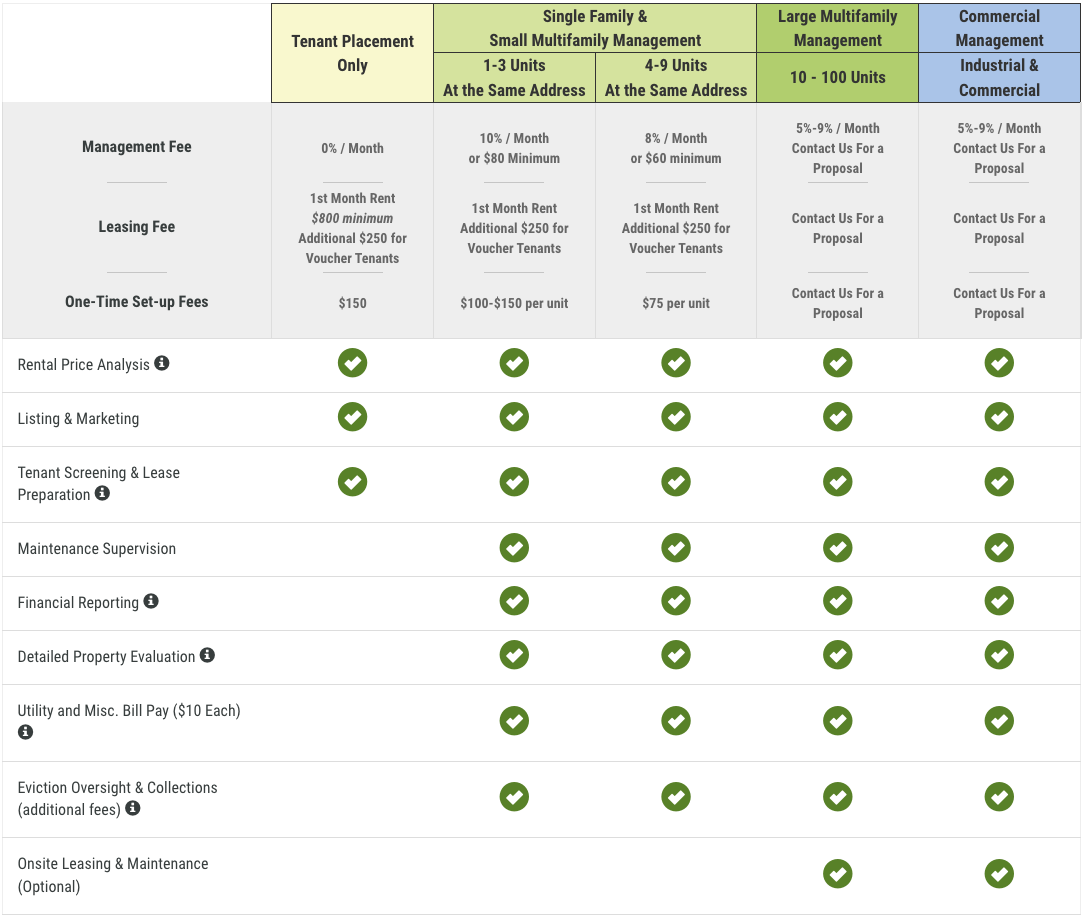Screen dimensions: 1084x916
Task: Click info icon next to Eviction Oversight & Collections
Action: pos(133,808)
